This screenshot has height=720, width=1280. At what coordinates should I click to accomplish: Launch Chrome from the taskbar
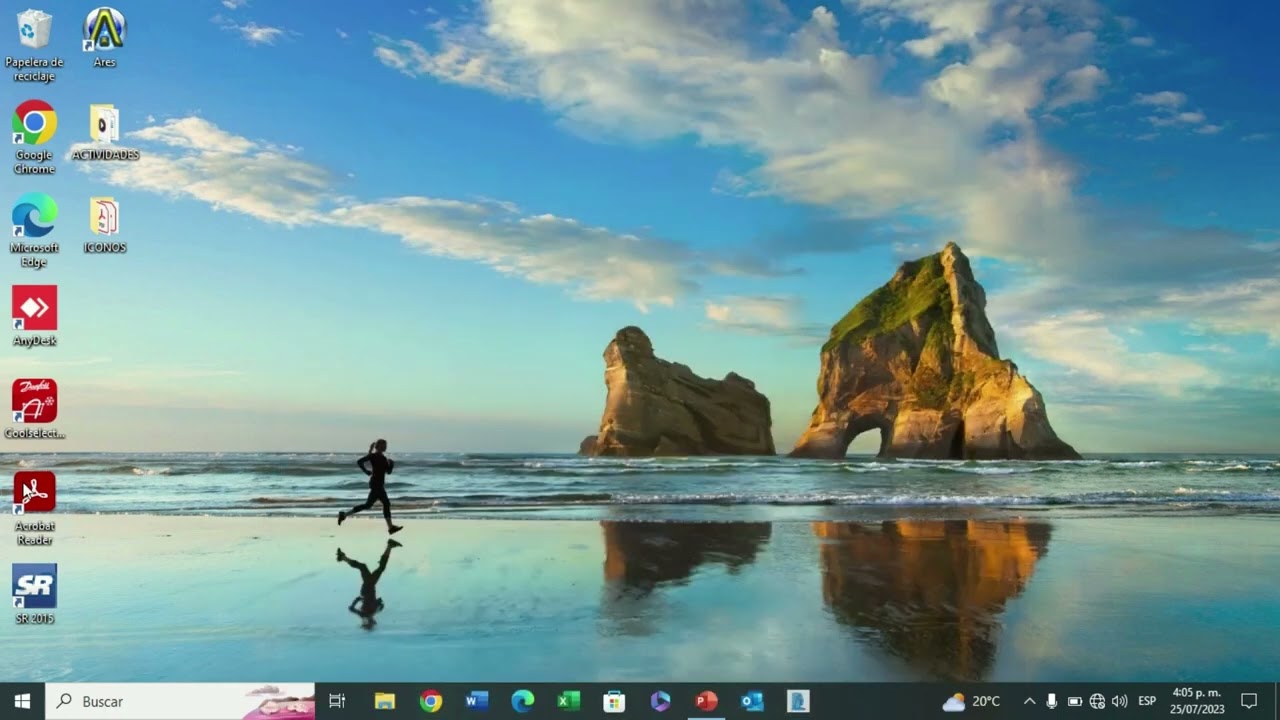click(x=431, y=701)
